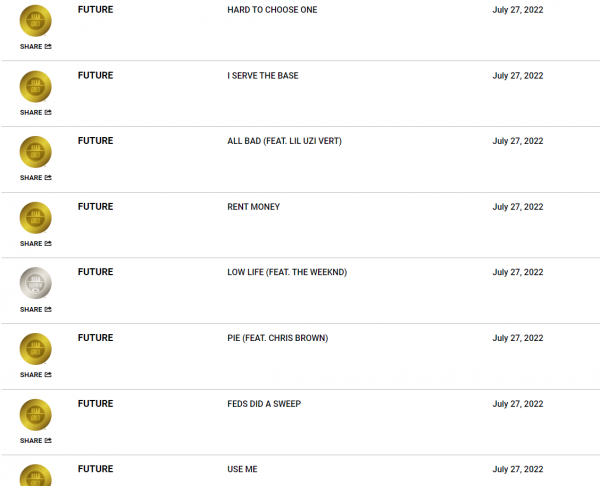Click gold badge for Rent Money
The width and height of the screenshot is (600, 486).
36,218
